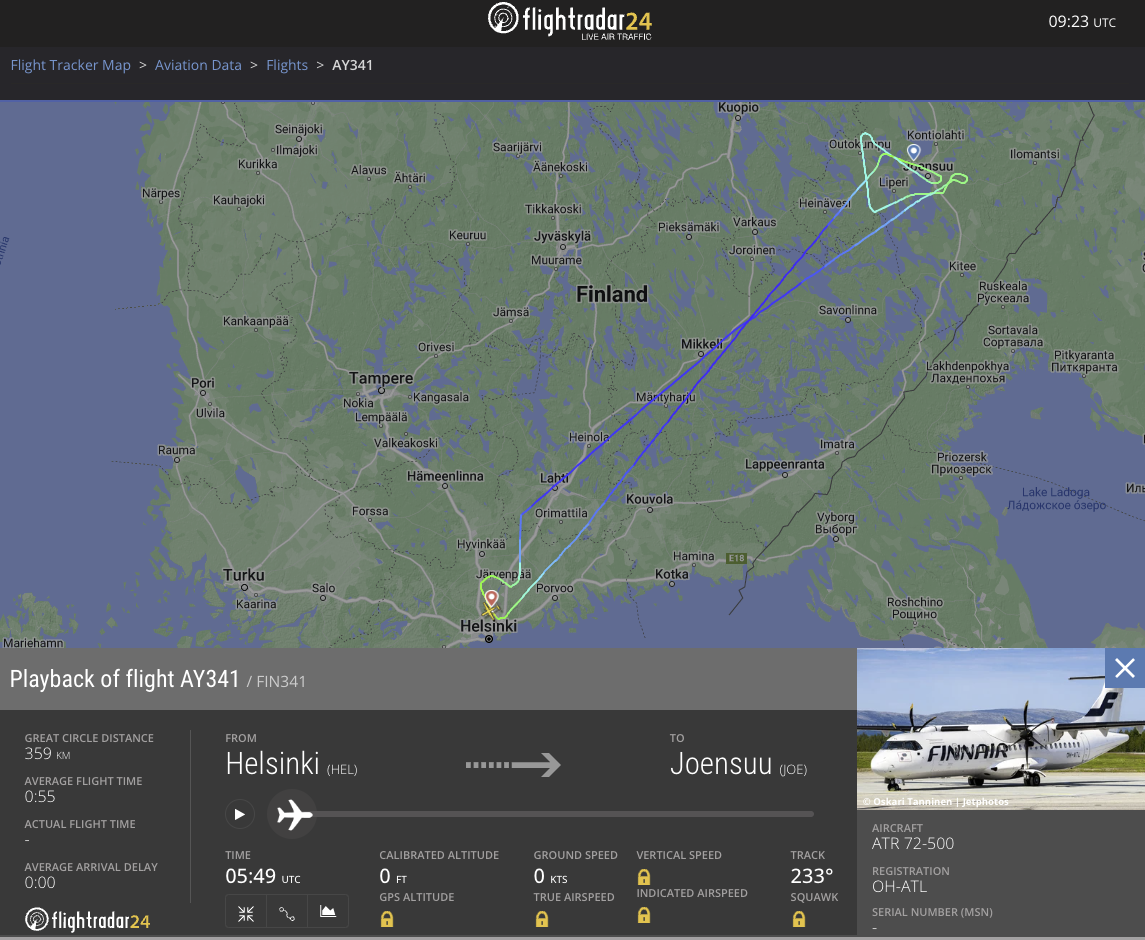Click the photo credit Oskari Tanninen Jetphotos

tap(936, 801)
